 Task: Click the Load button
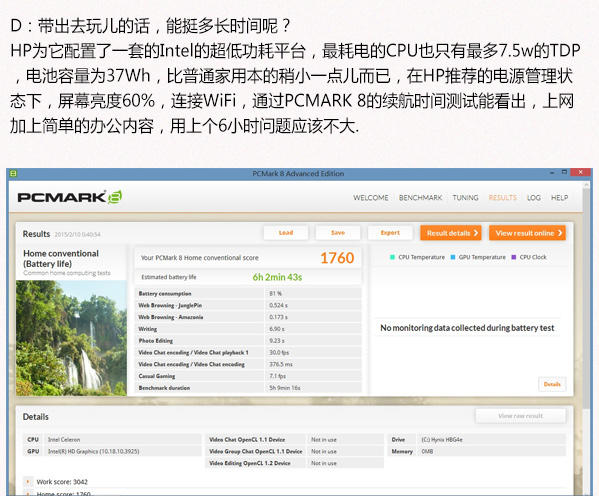286,233
